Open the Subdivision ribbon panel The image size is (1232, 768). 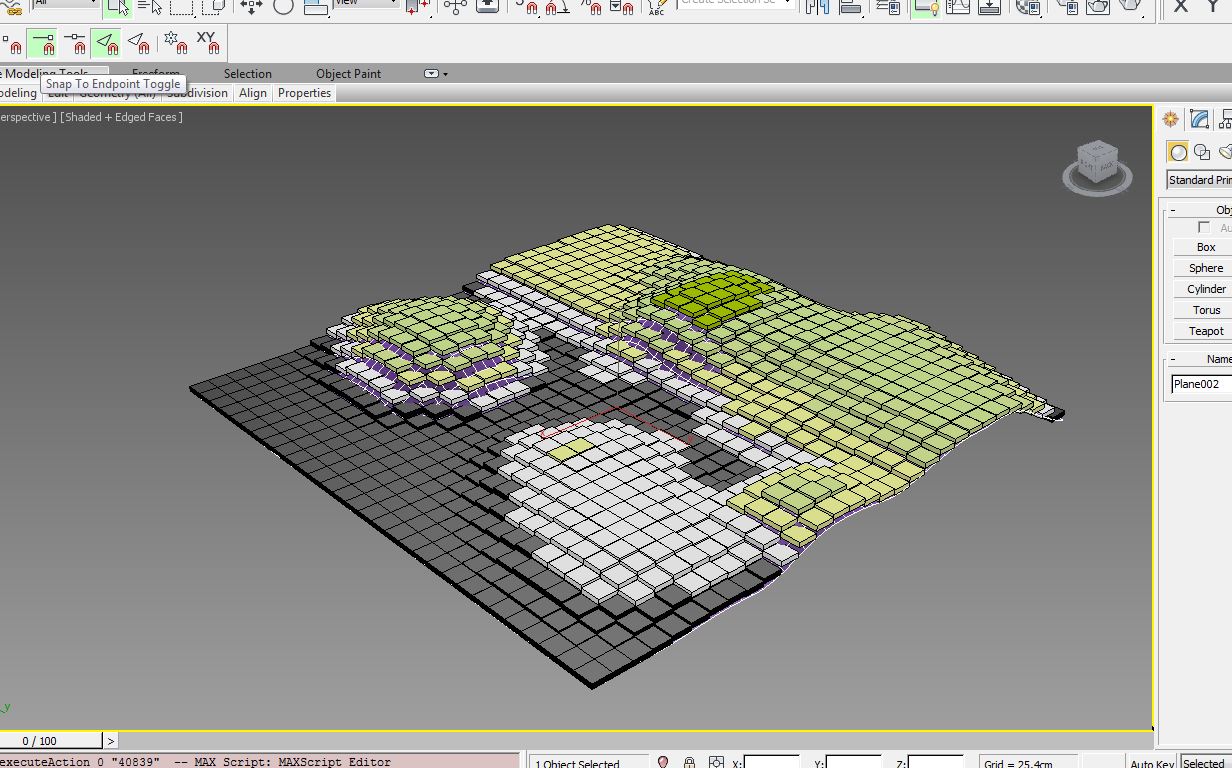pyautogui.click(x=198, y=93)
